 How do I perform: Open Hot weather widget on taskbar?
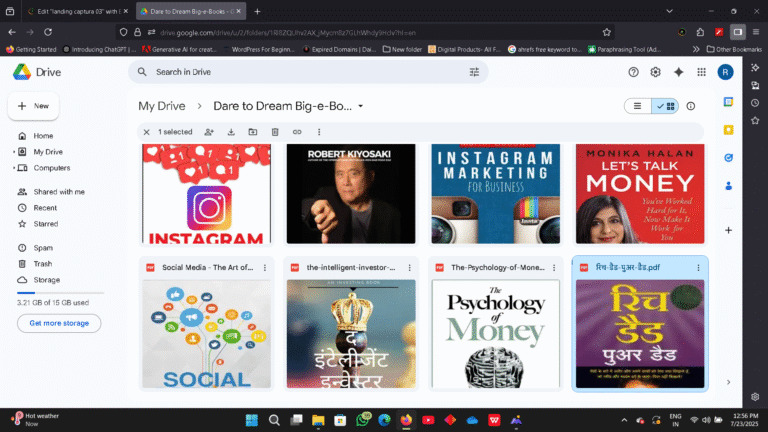click(x=35, y=420)
